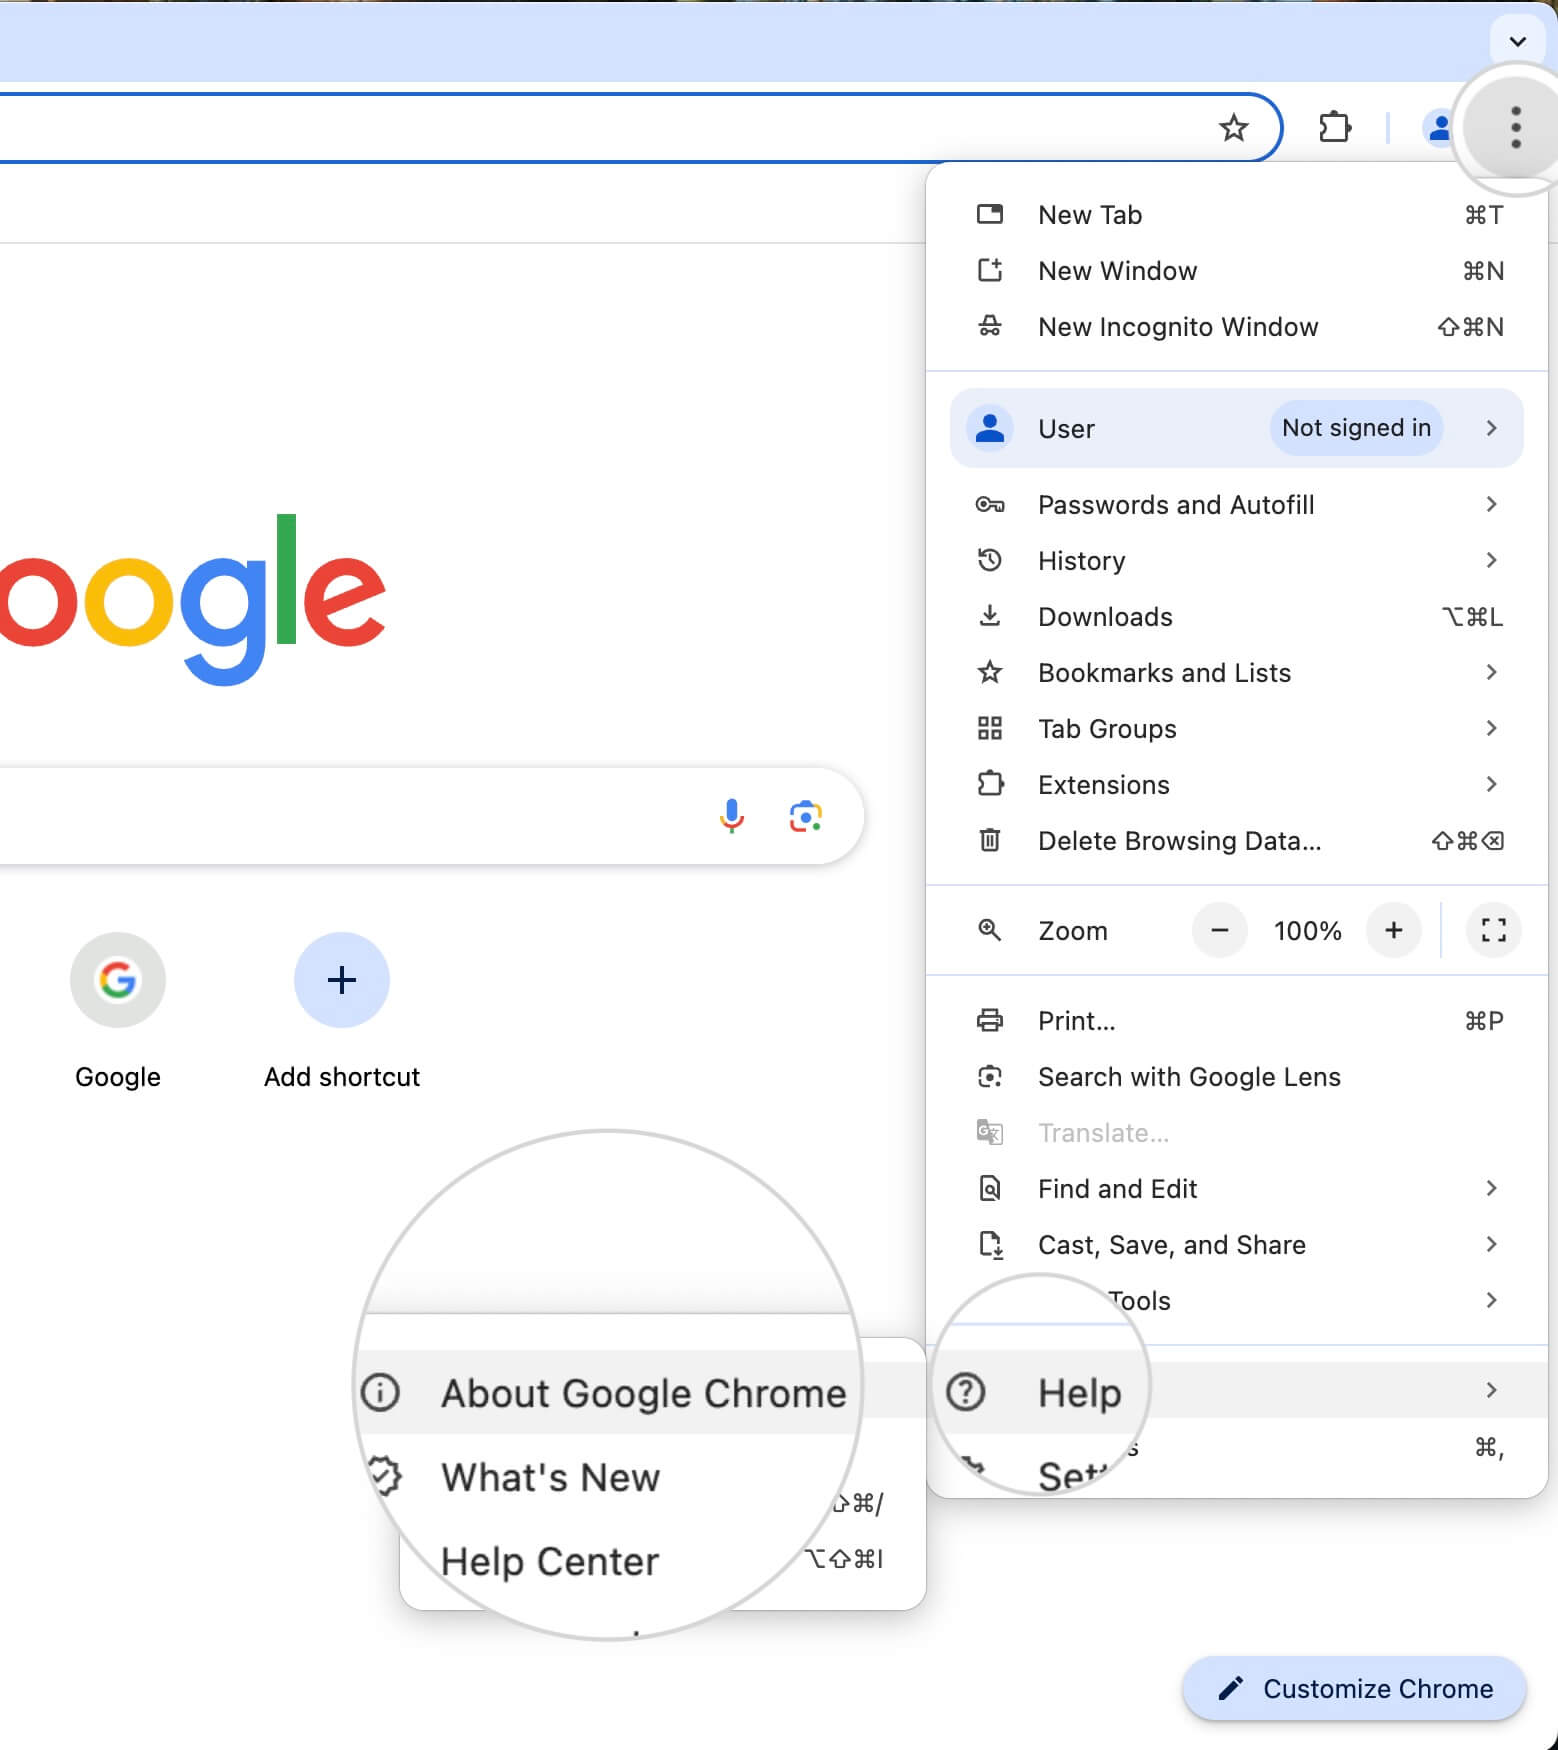This screenshot has width=1558, height=1750.
Task: Open What's New in Help submenu
Action: point(550,1477)
